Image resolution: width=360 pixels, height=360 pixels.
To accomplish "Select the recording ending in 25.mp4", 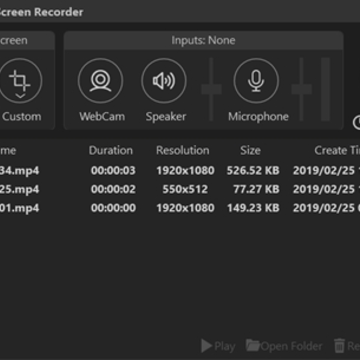I will pyautogui.click(x=180, y=189).
